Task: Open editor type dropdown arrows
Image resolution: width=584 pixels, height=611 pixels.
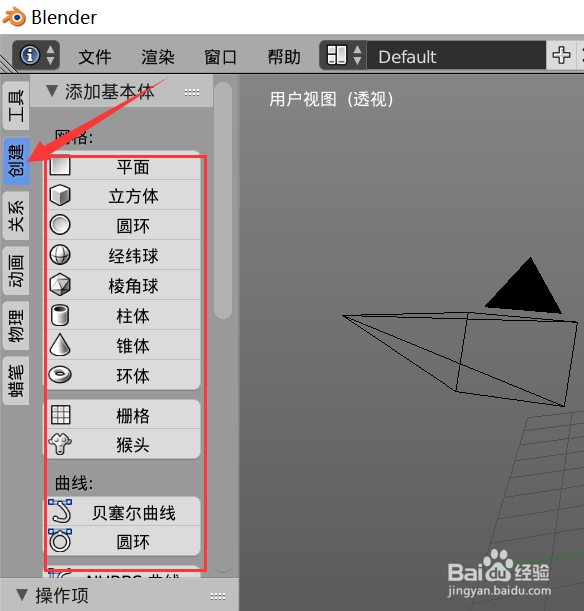Action: coord(50,55)
